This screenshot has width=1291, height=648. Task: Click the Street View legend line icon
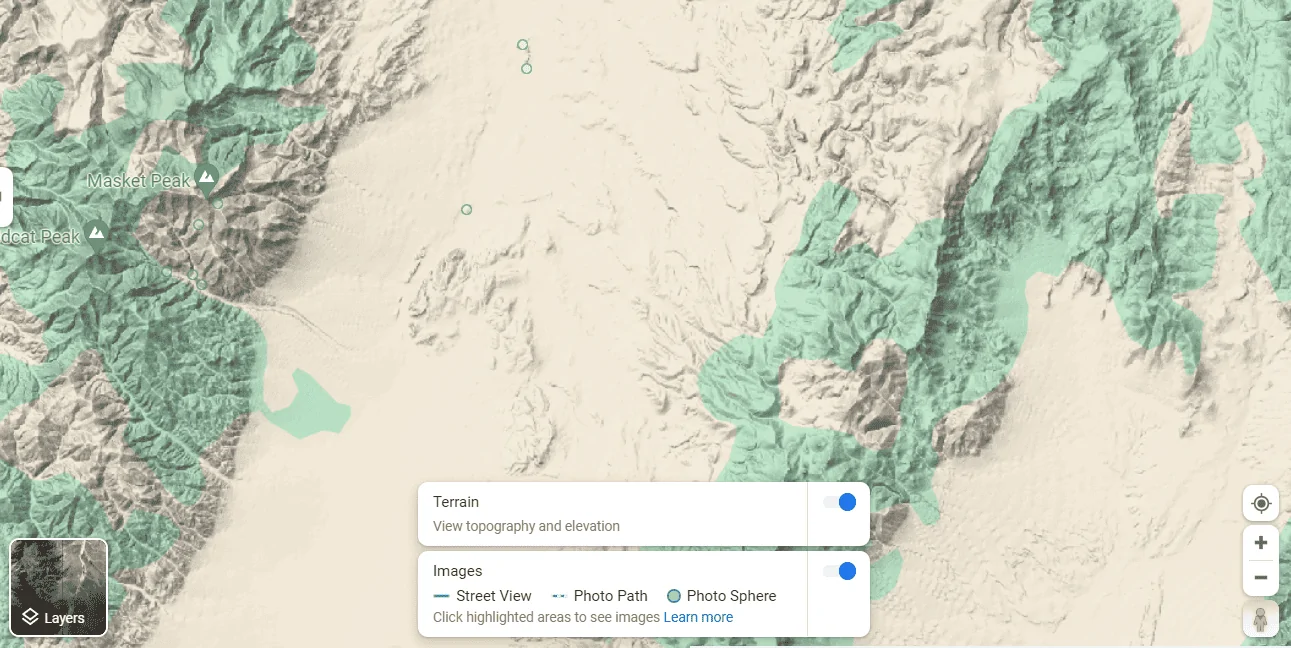point(441,596)
